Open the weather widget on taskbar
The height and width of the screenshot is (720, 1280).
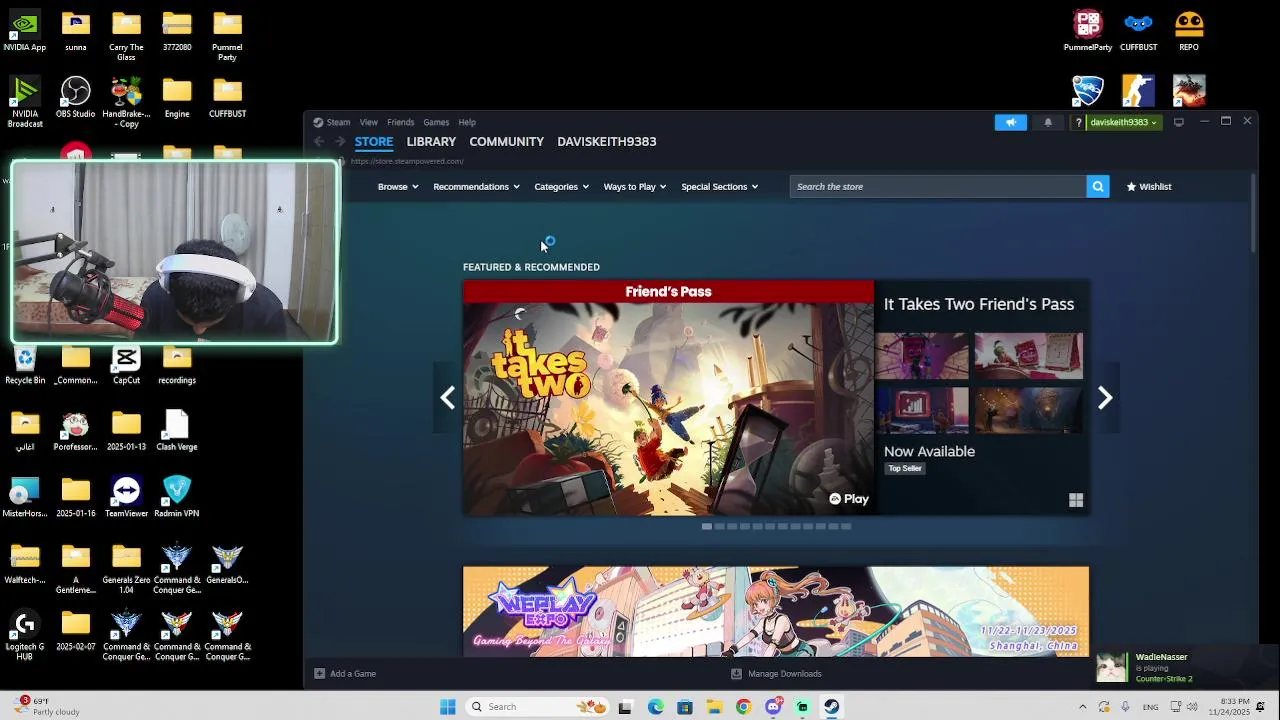(x=45, y=707)
